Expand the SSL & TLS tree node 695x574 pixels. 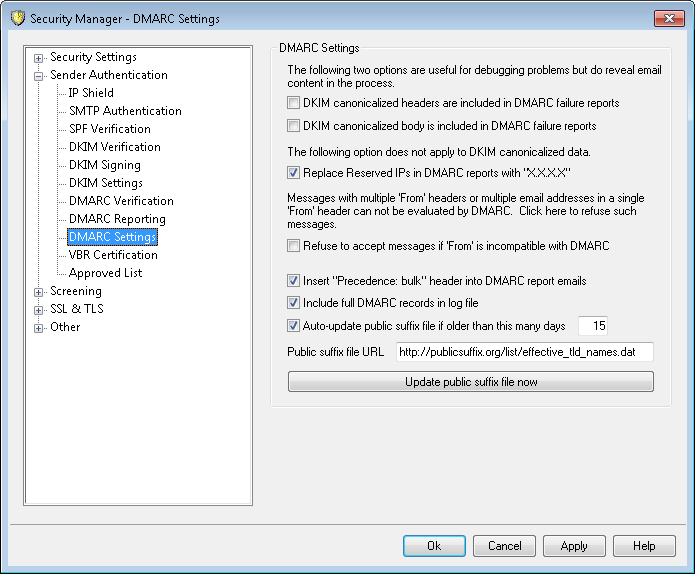[x=39, y=309]
